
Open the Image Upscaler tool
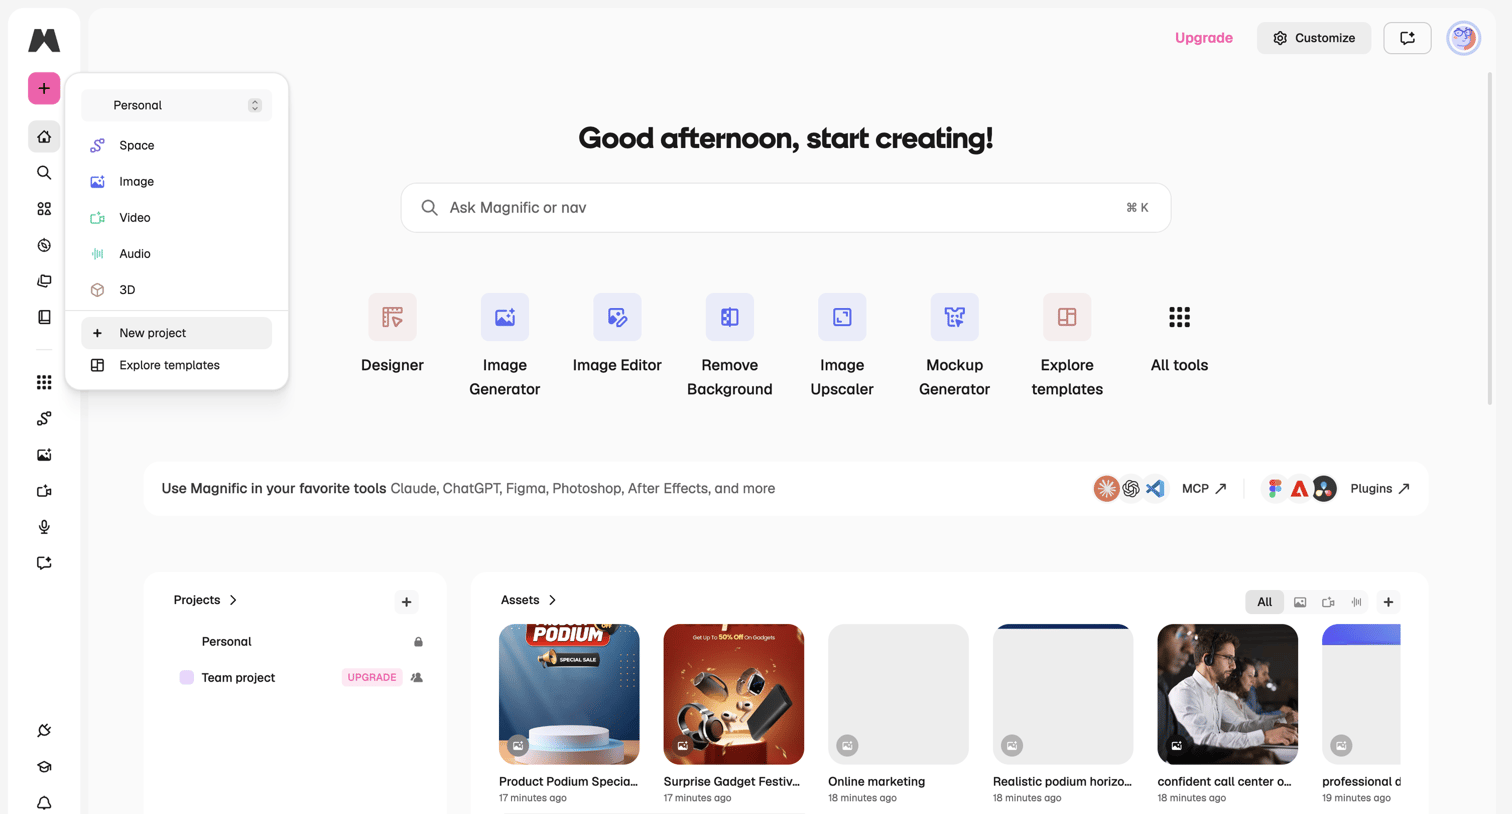[842, 346]
